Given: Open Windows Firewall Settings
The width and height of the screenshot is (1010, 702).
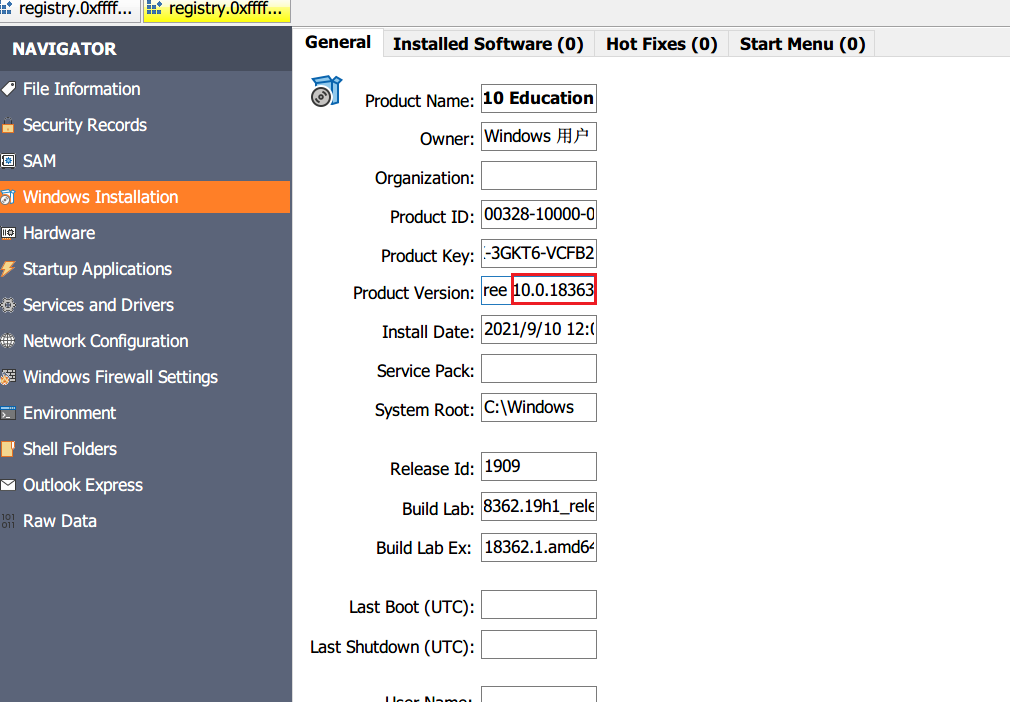Looking at the screenshot, I should tap(146, 377).
